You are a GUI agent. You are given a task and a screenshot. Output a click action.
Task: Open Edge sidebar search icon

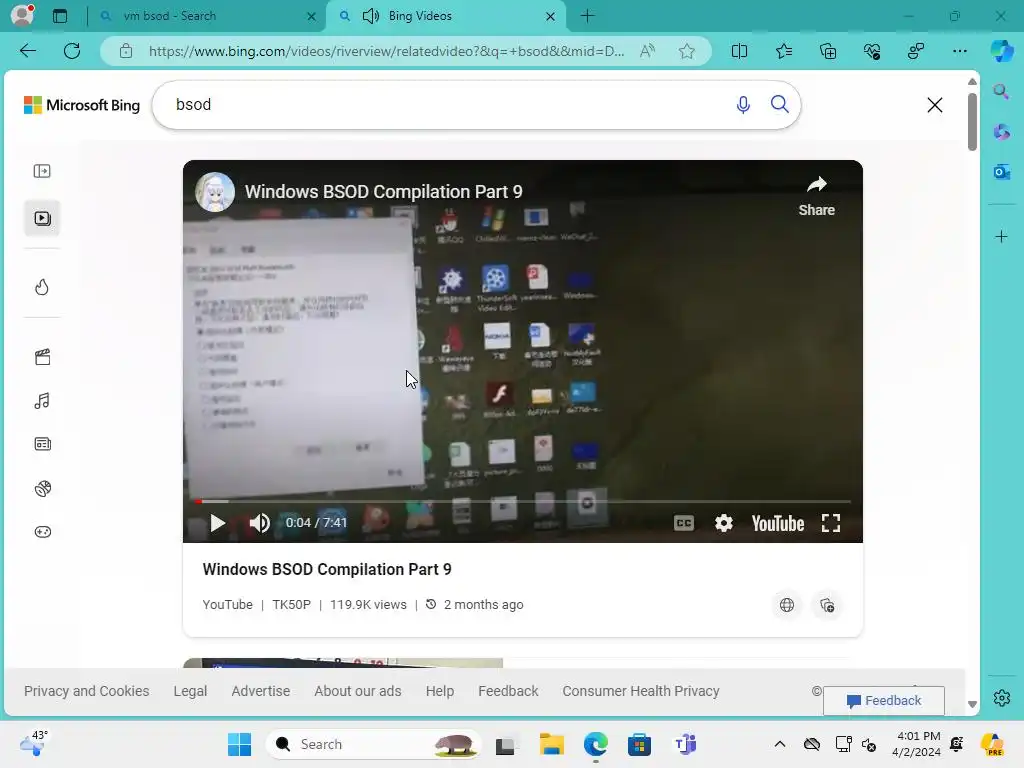click(1001, 91)
